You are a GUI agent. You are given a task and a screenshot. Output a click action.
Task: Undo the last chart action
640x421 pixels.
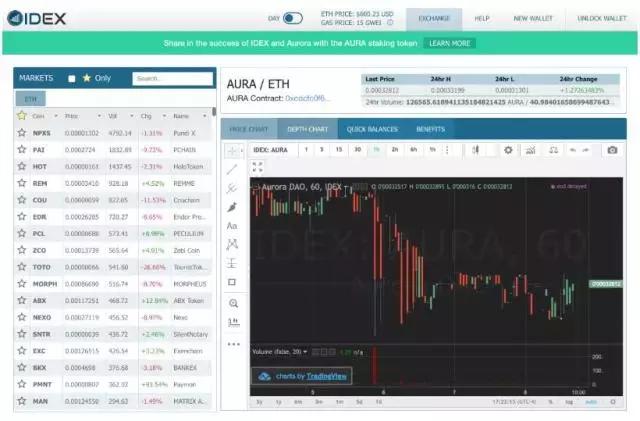pyautogui.click(x=573, y=150)
